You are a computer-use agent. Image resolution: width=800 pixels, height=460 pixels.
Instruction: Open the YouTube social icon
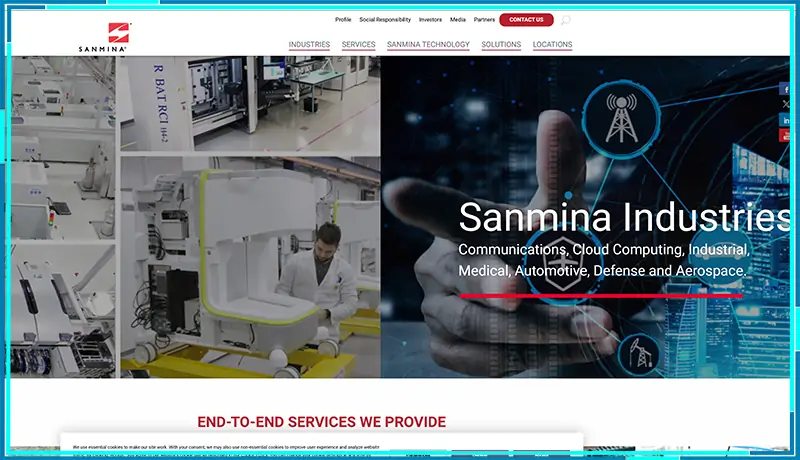click(x=785, y=135)
